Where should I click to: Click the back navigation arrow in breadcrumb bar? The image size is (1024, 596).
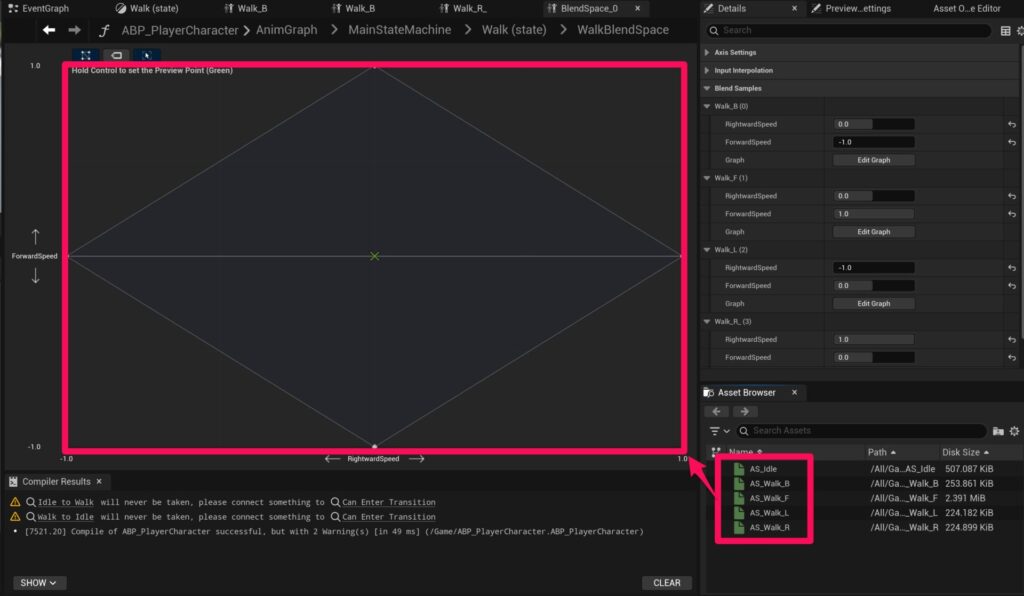[x=49, y=30]
